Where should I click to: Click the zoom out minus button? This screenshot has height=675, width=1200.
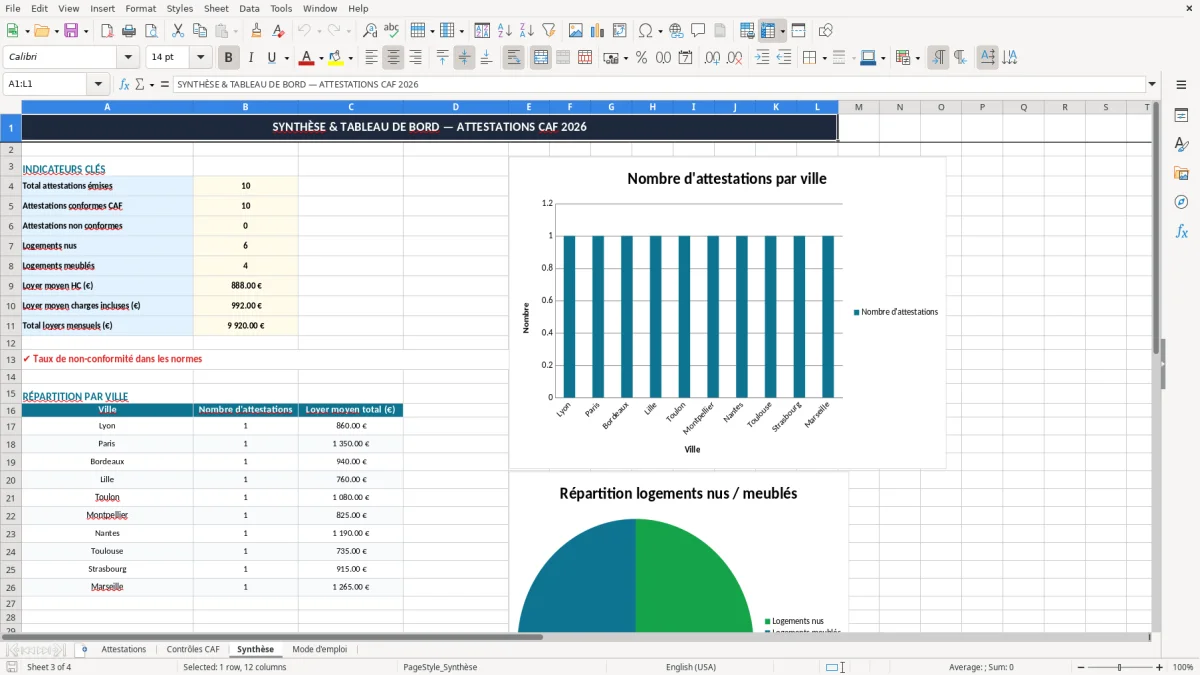pos(1079,667)
